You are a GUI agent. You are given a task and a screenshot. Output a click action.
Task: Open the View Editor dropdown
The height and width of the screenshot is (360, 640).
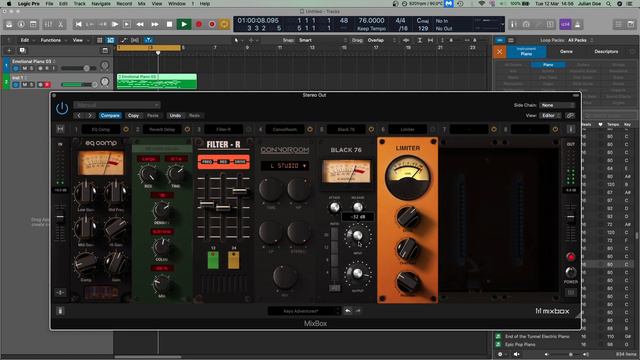point(551,116)
